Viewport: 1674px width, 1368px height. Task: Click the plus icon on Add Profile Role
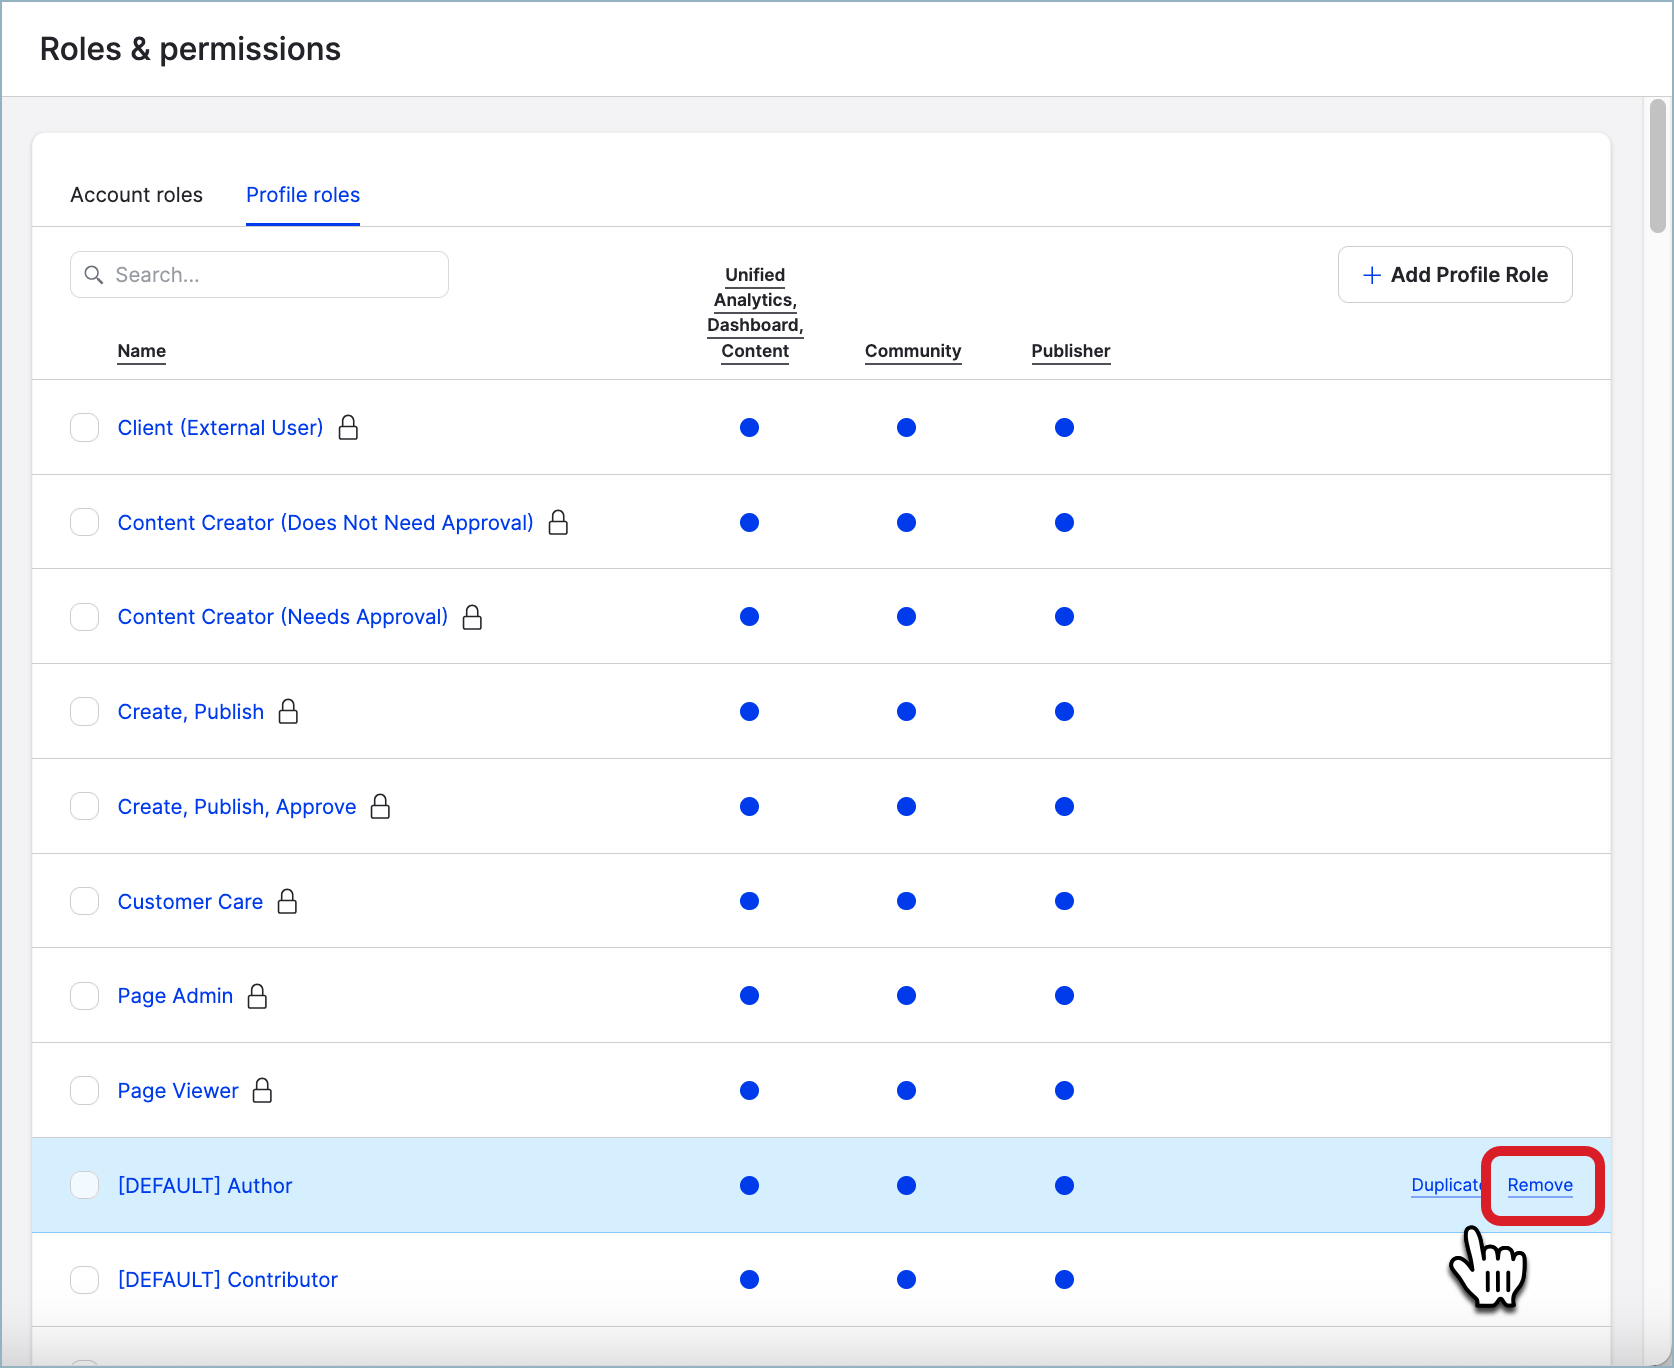(1371, 274)
